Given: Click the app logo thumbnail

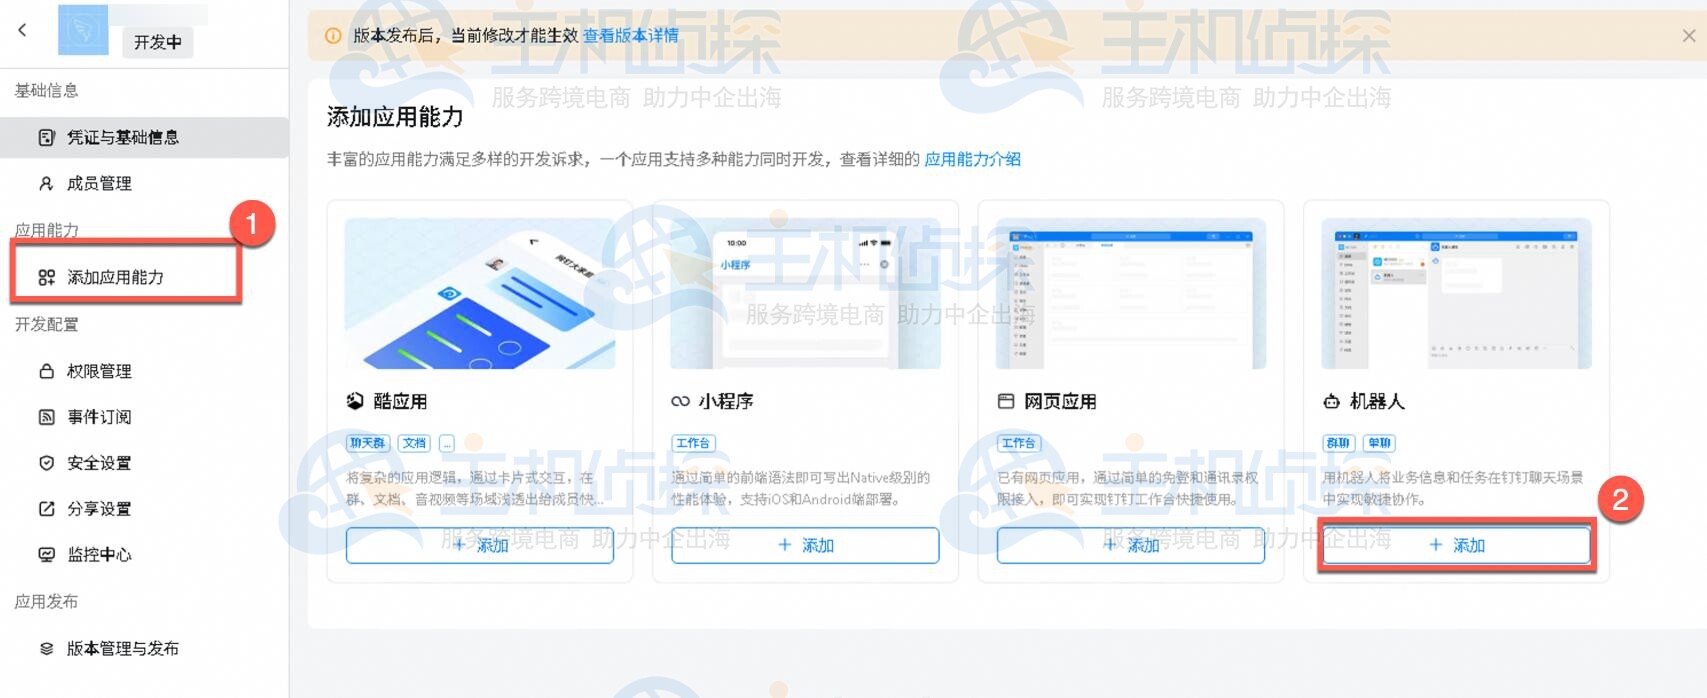Looking at the screenshot, I should pos(83,30).
